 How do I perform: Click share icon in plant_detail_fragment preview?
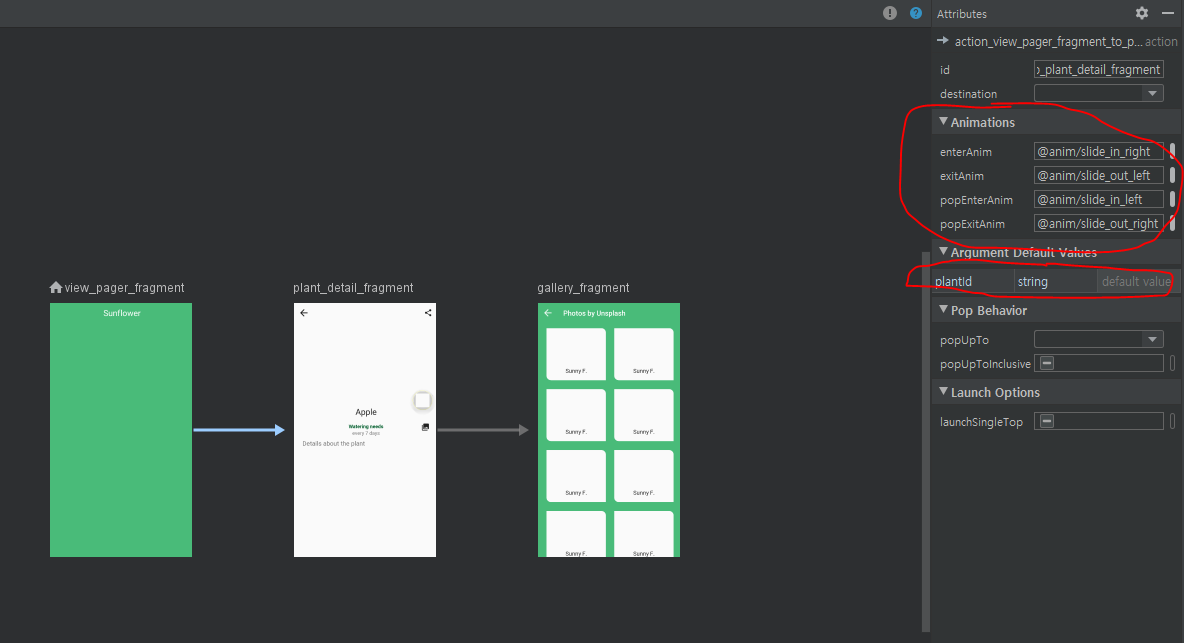(x=427, y=312)
